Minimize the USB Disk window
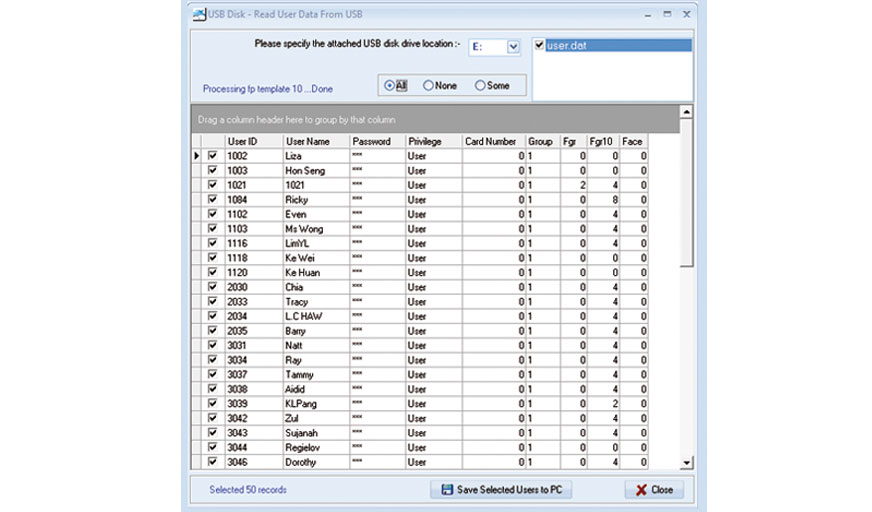Image resolution: width=872 pixels, height=512 pixels. pyautogui.click(x=648, y=15)
